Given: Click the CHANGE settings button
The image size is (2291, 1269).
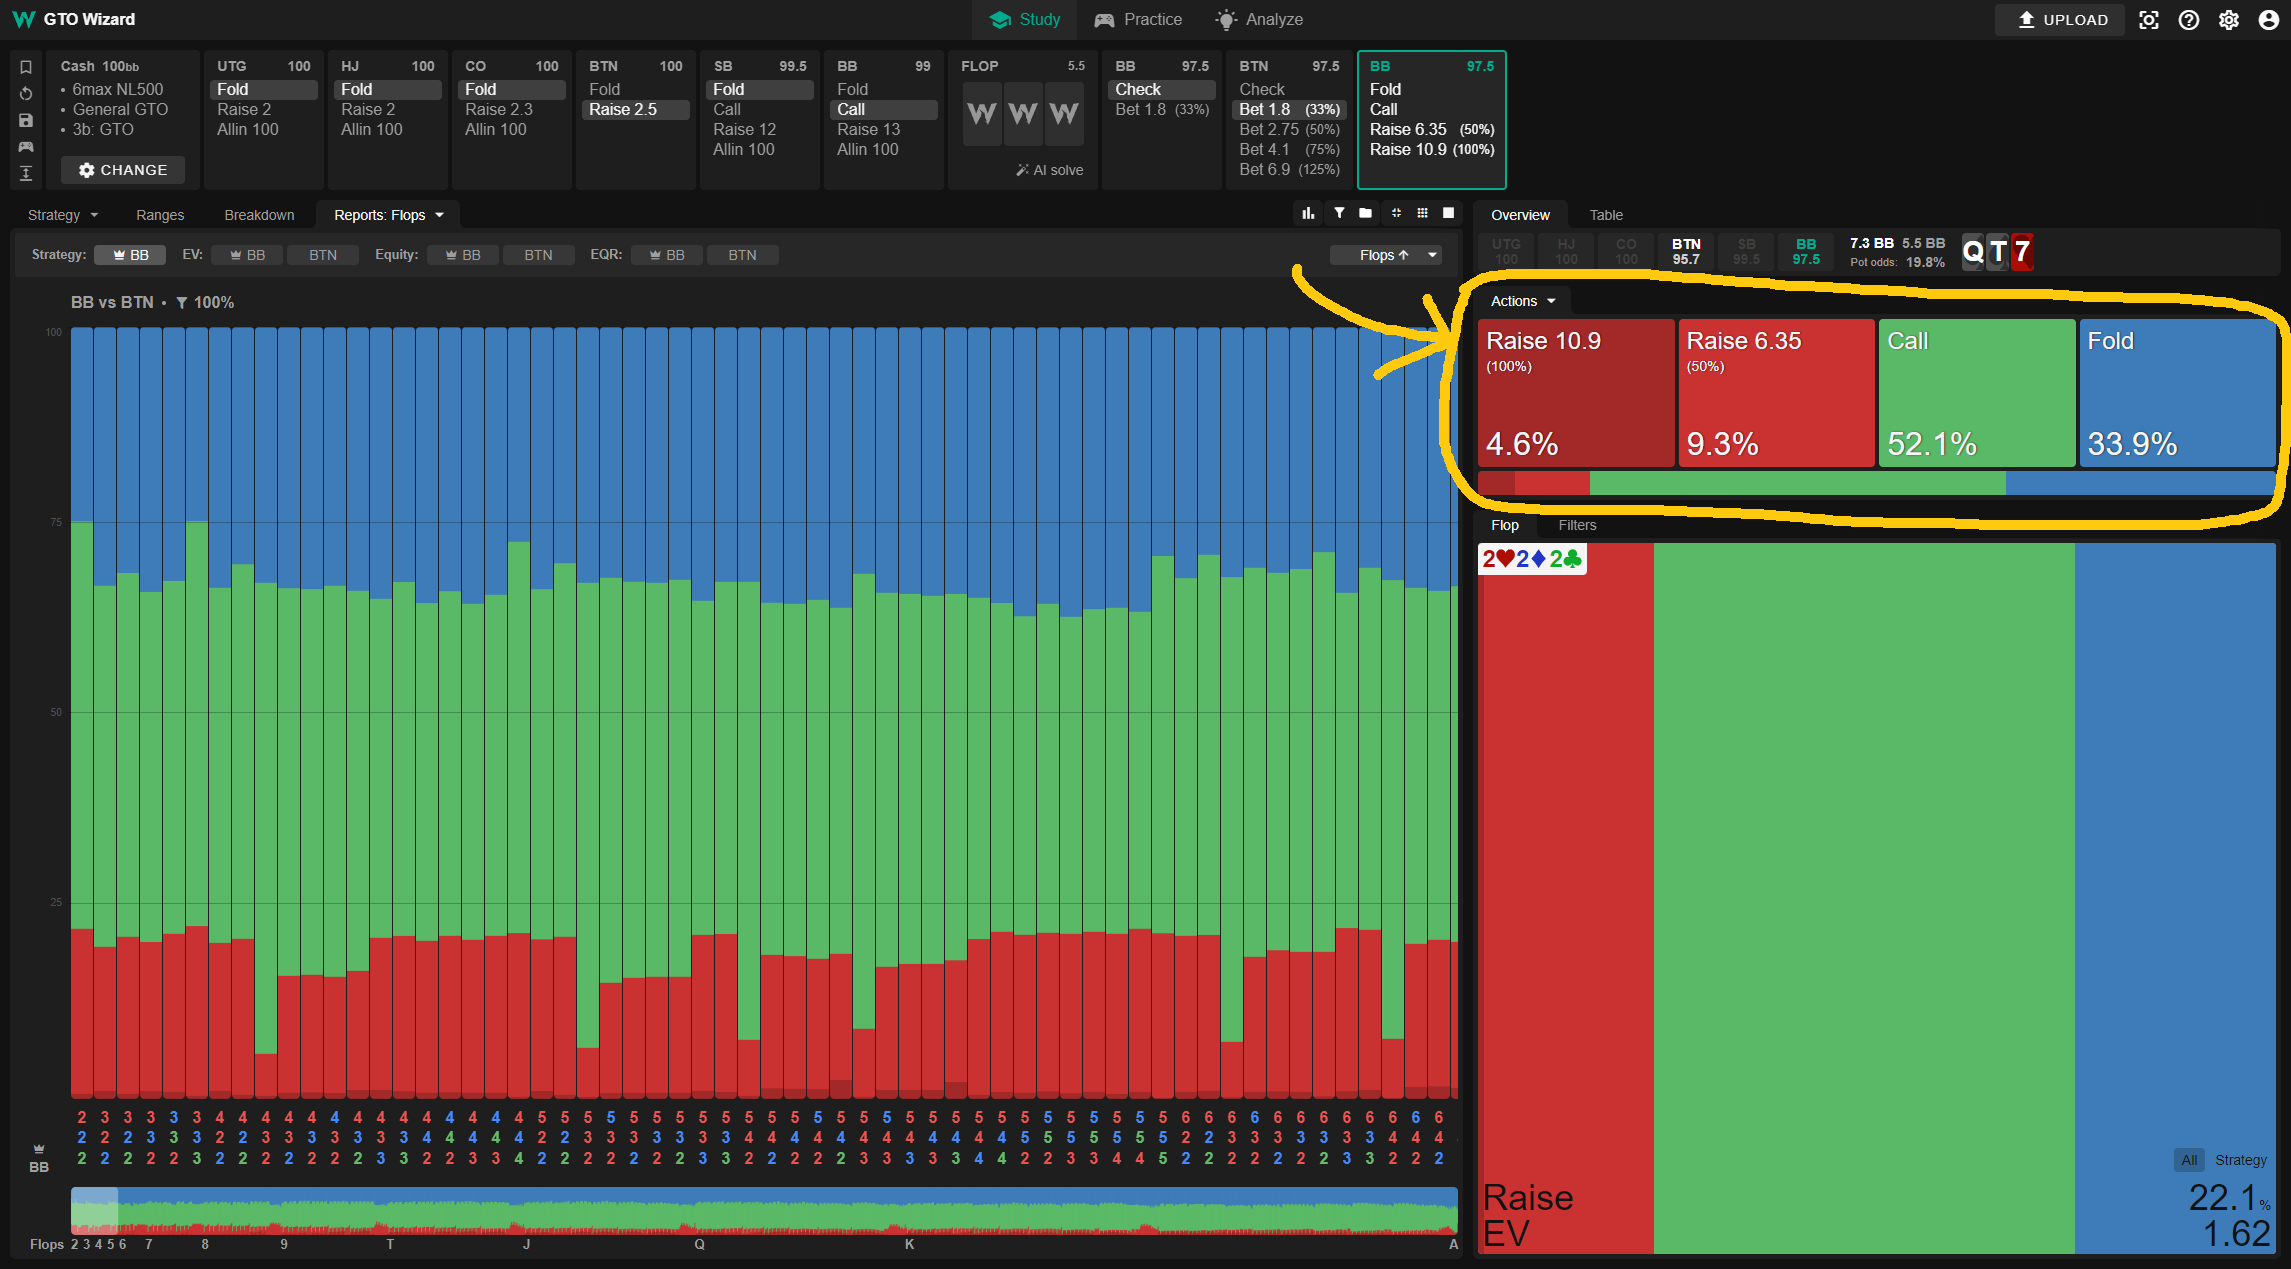Looking at the screenshot, I should pos(123,171).
